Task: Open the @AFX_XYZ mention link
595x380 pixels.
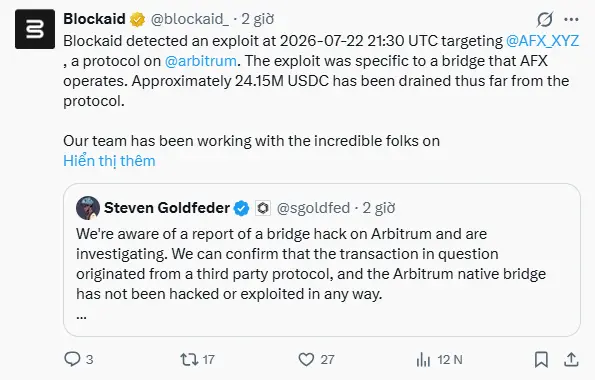Action: point(542,41)
